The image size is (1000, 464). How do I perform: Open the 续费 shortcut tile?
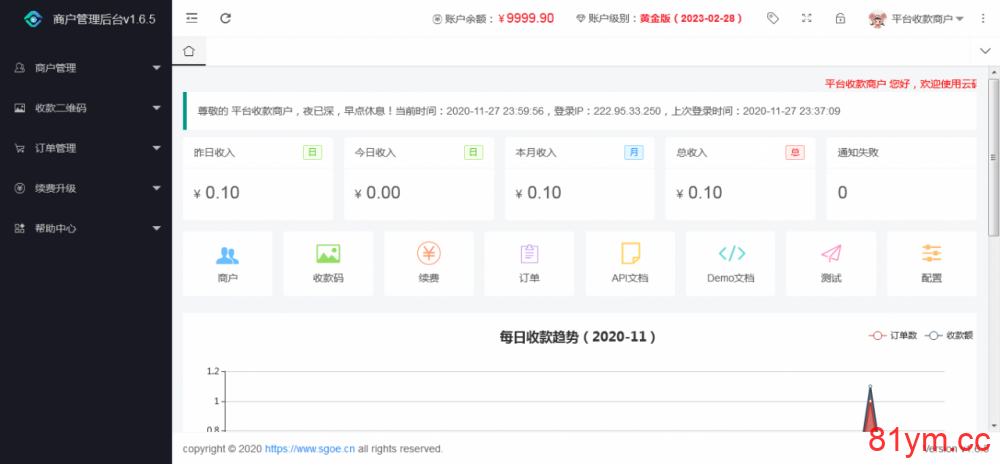click(x=429, y=263)
